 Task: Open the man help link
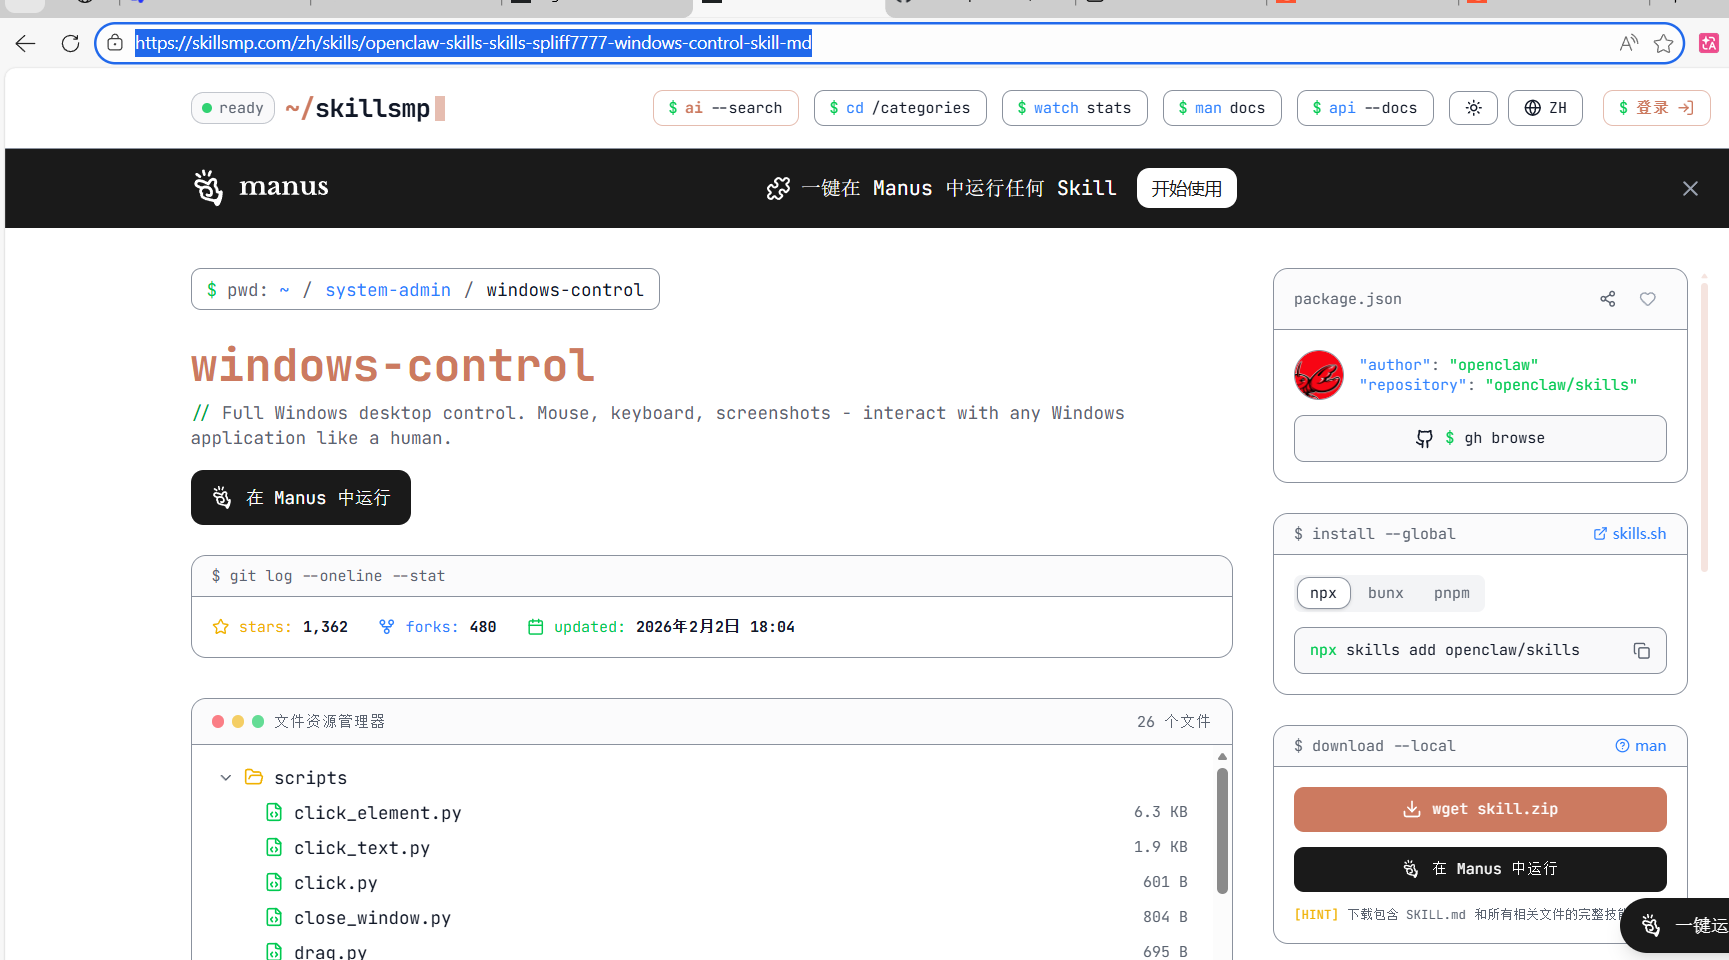[1641, 746]
